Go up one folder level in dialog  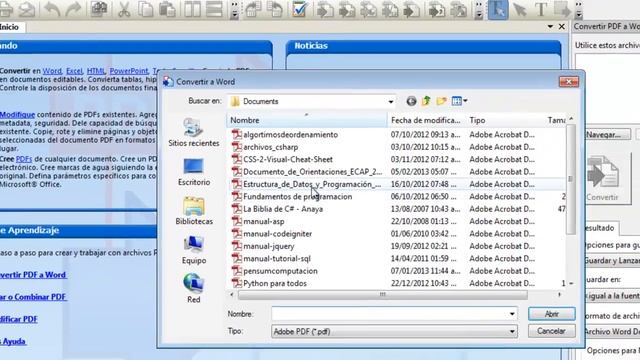pyautogui.click(x=426, y=101)
